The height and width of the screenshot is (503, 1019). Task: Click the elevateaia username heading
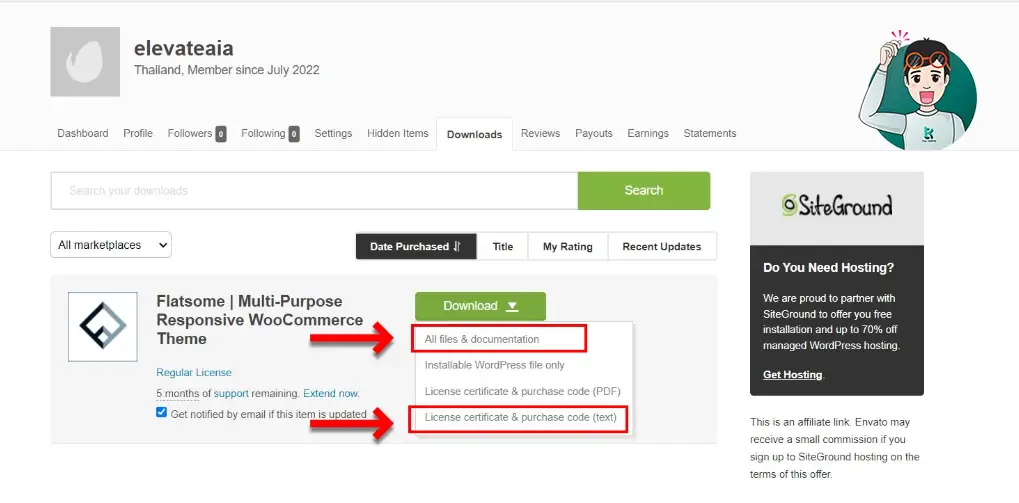click(183, 48)
